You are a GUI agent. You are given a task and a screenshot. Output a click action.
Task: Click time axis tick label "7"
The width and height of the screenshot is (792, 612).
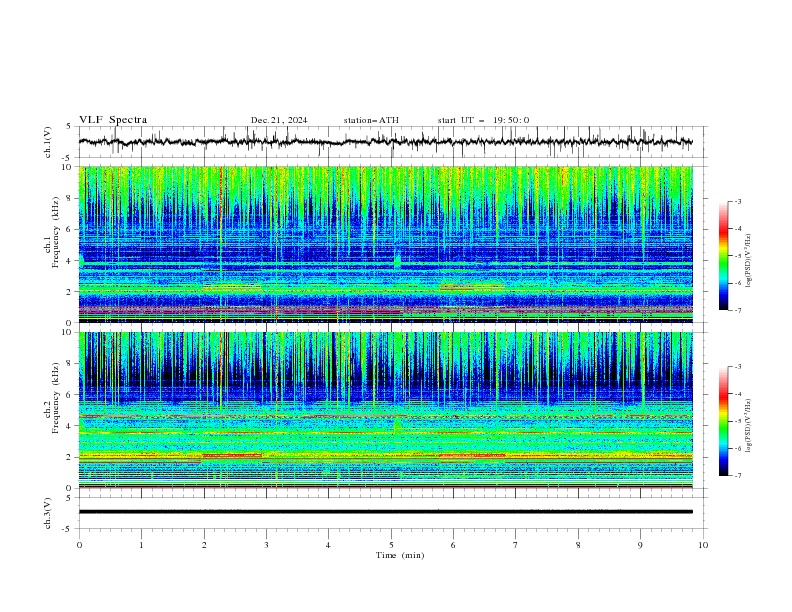(x=516, y=545)
